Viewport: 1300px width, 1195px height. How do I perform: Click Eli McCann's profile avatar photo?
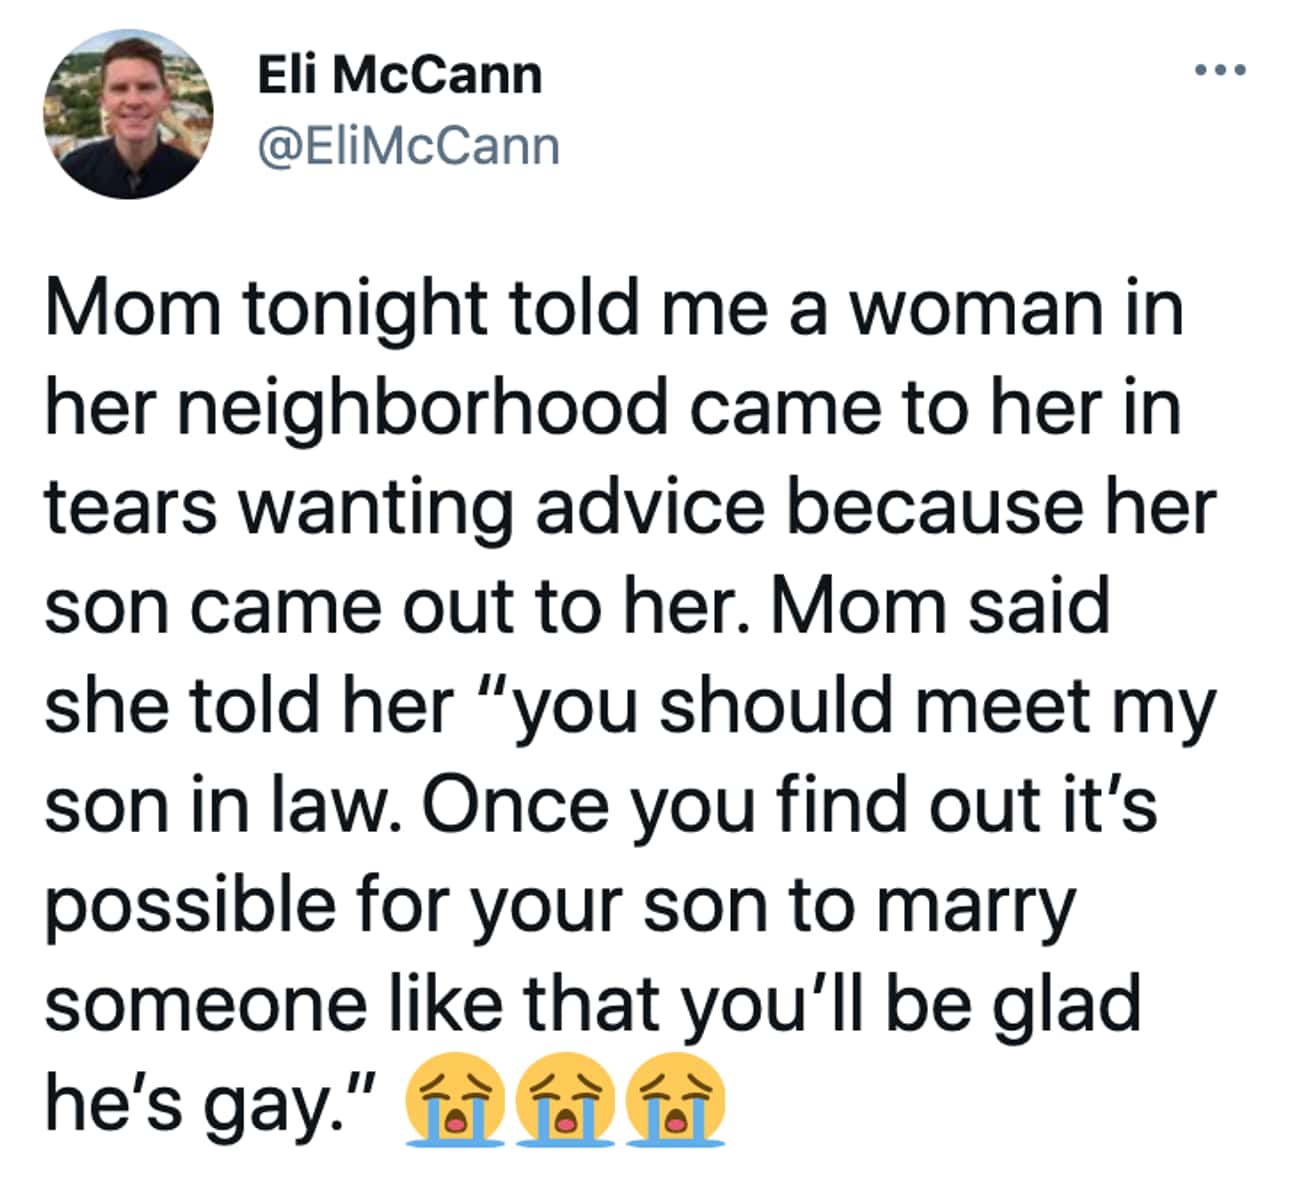(x=128, y=113)
